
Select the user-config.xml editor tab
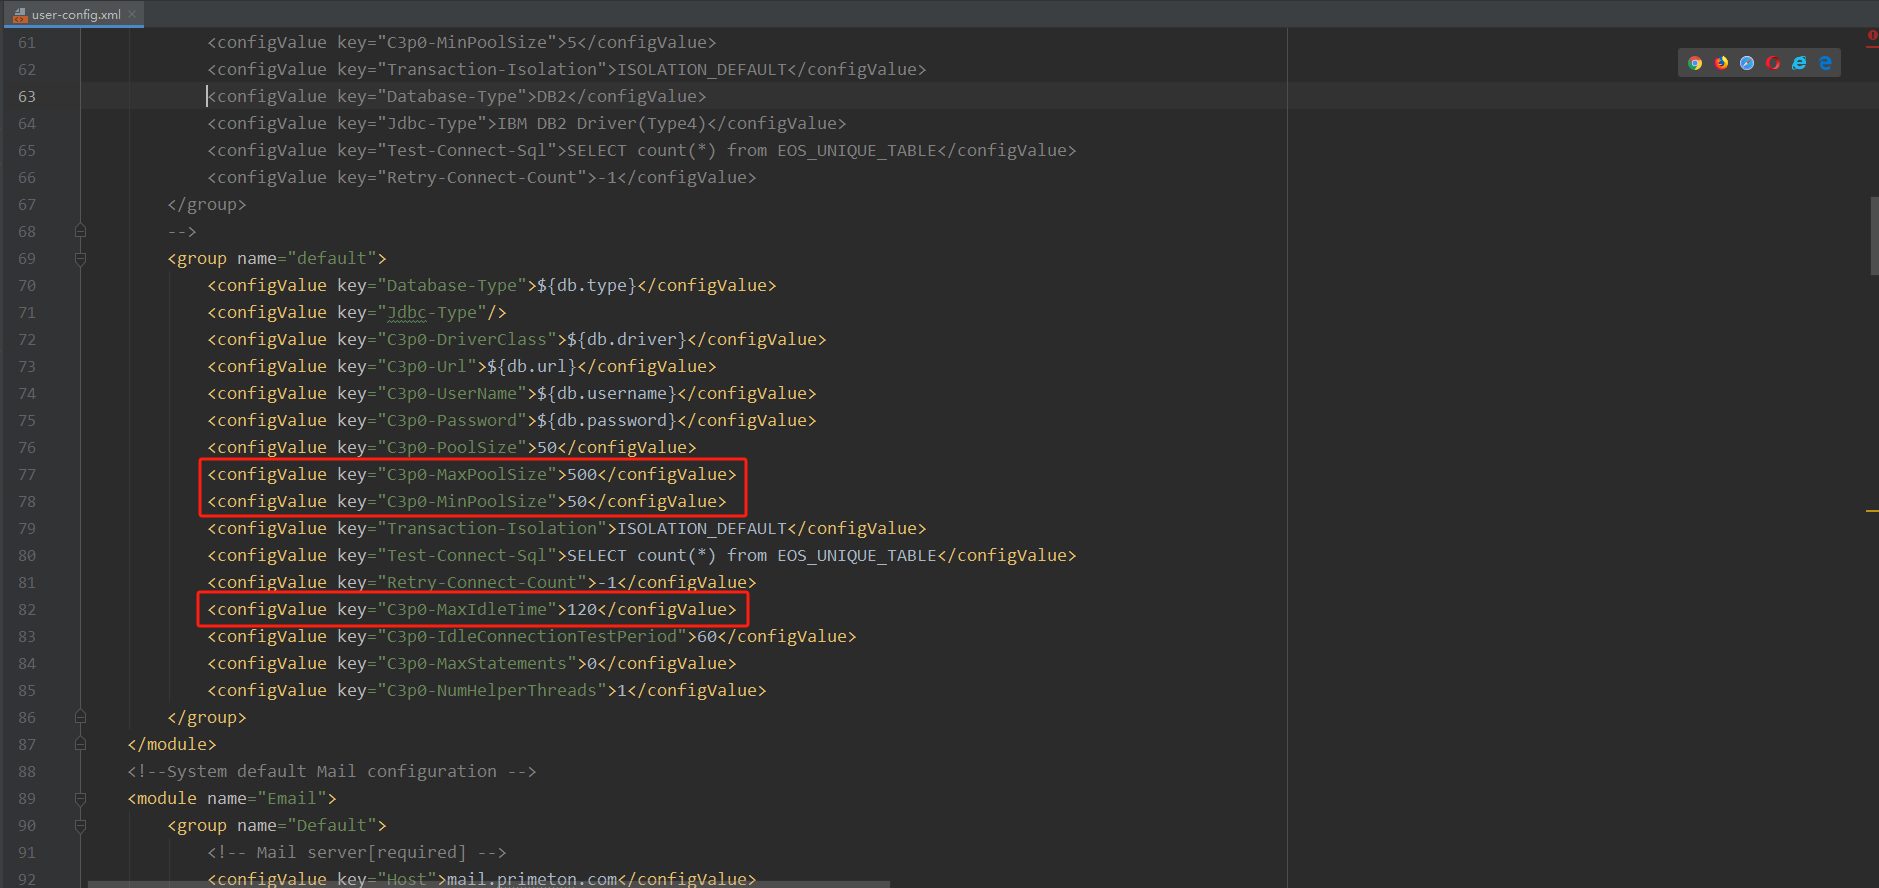pos(76,15)
